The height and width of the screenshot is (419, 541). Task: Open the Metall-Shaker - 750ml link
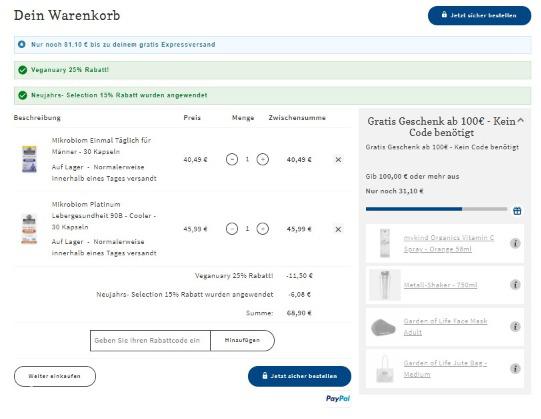tap(440, 285)
